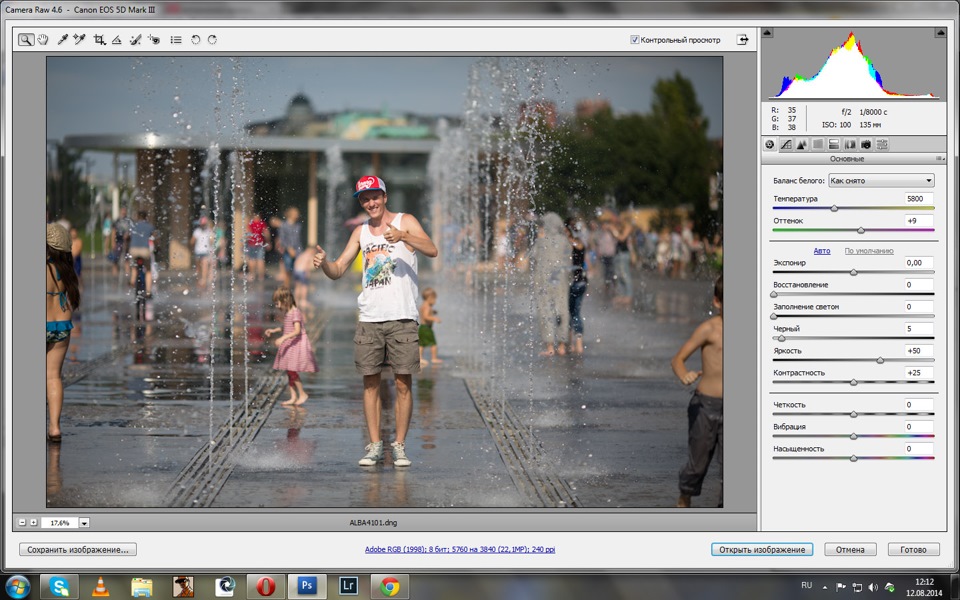960x600 pixels.
Task: Click the Экспонир exposure slider handle
Action: 853,272
